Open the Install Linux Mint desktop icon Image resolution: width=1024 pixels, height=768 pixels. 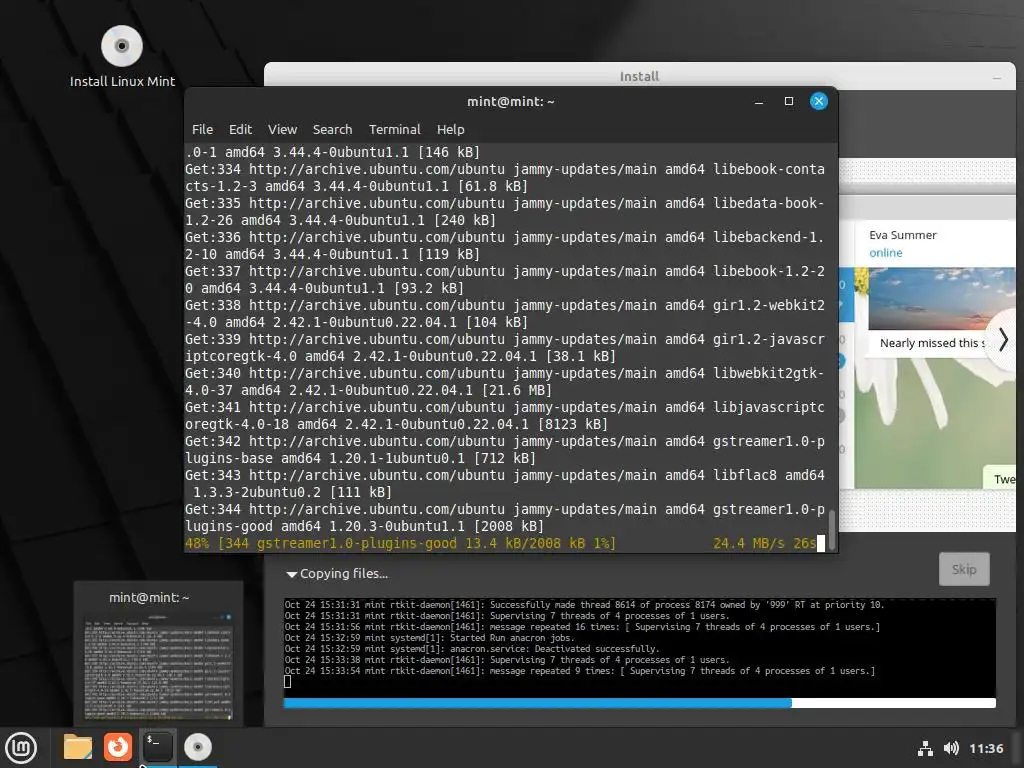click(122, 57)
